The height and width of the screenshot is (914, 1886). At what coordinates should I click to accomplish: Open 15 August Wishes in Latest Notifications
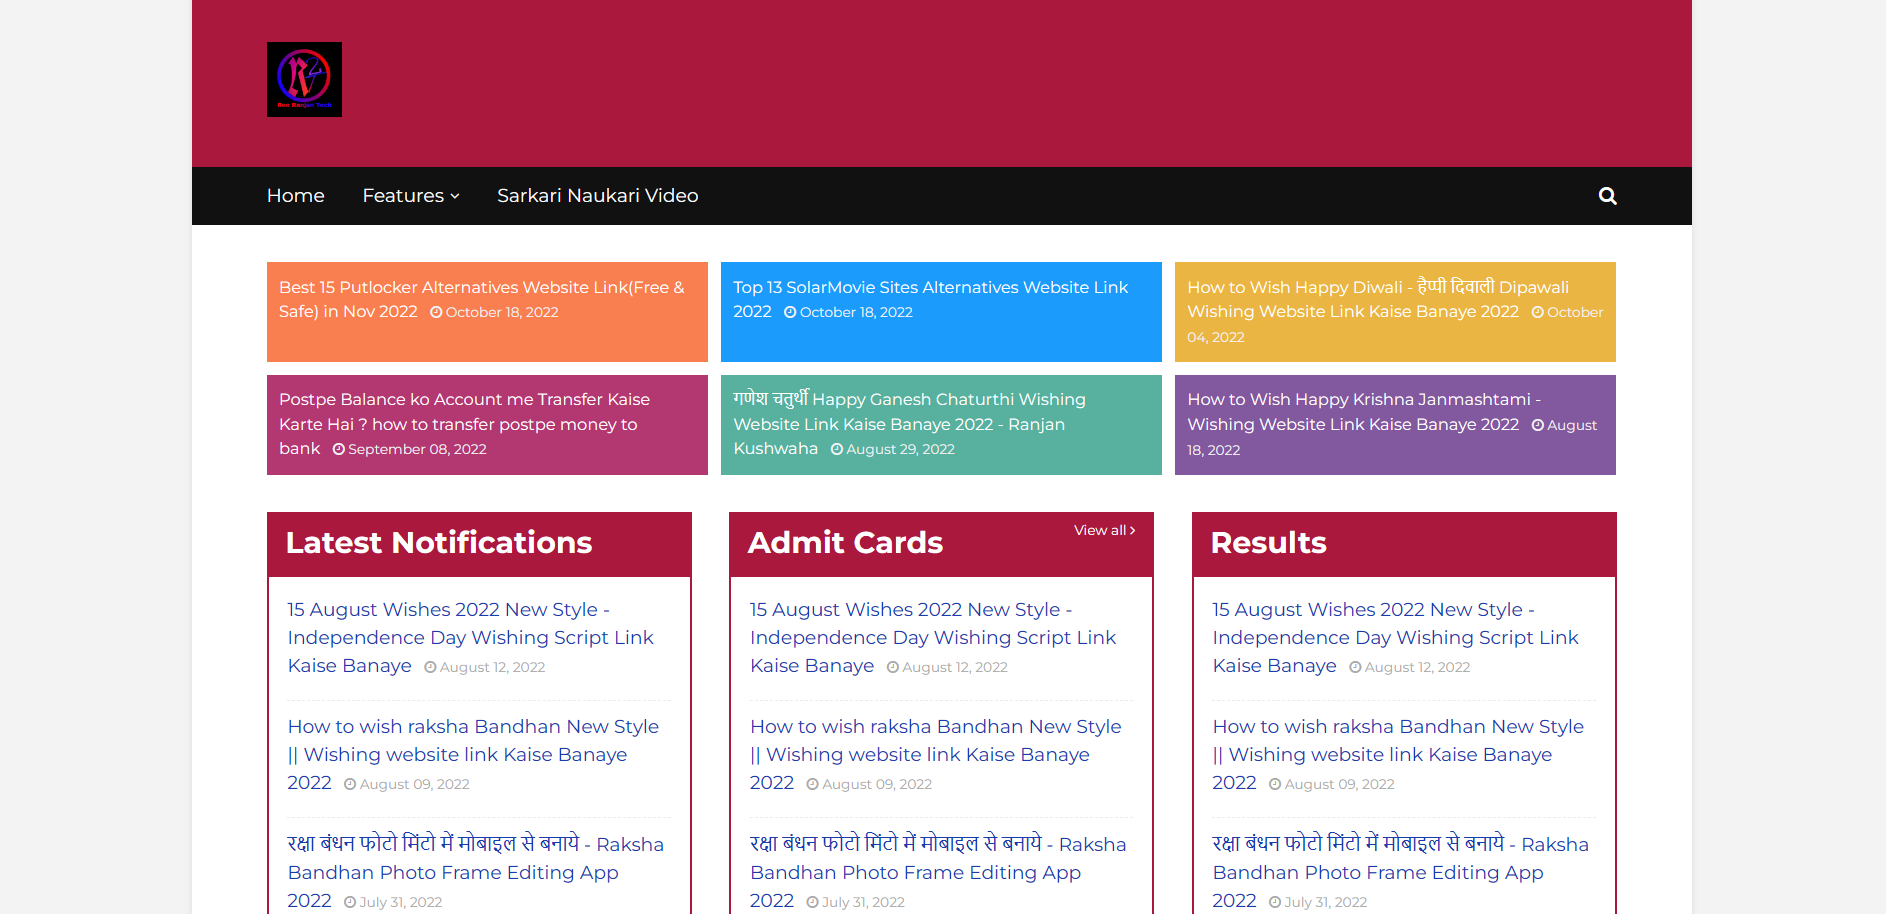[x=470, y=637]
